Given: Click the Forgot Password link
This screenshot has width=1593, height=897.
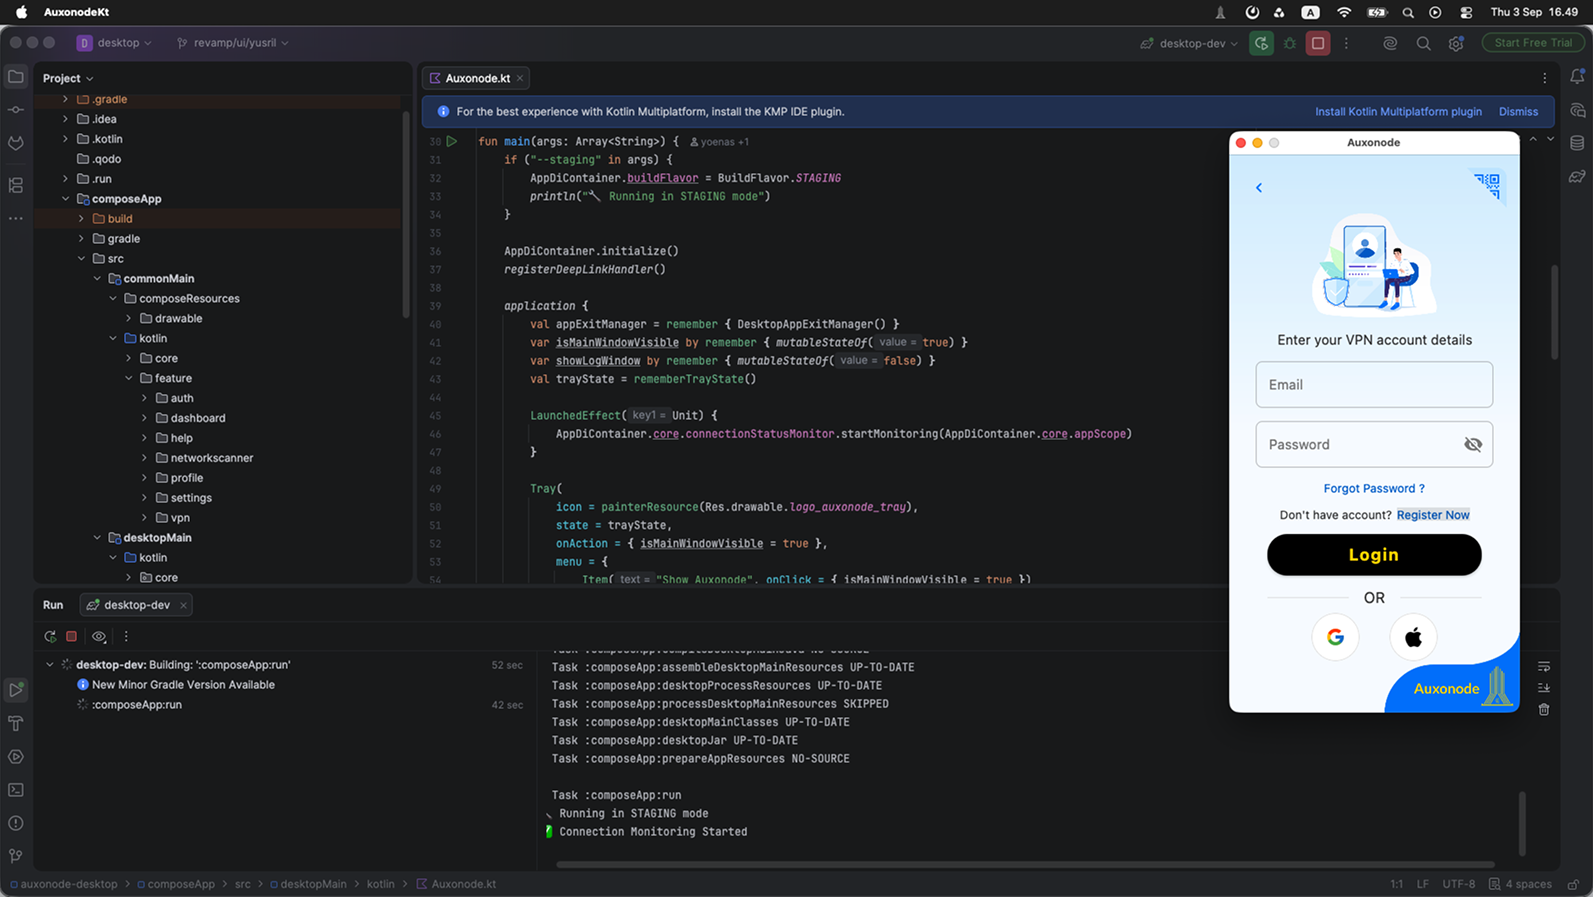Looking at the screenshot, I should 1374,488.
